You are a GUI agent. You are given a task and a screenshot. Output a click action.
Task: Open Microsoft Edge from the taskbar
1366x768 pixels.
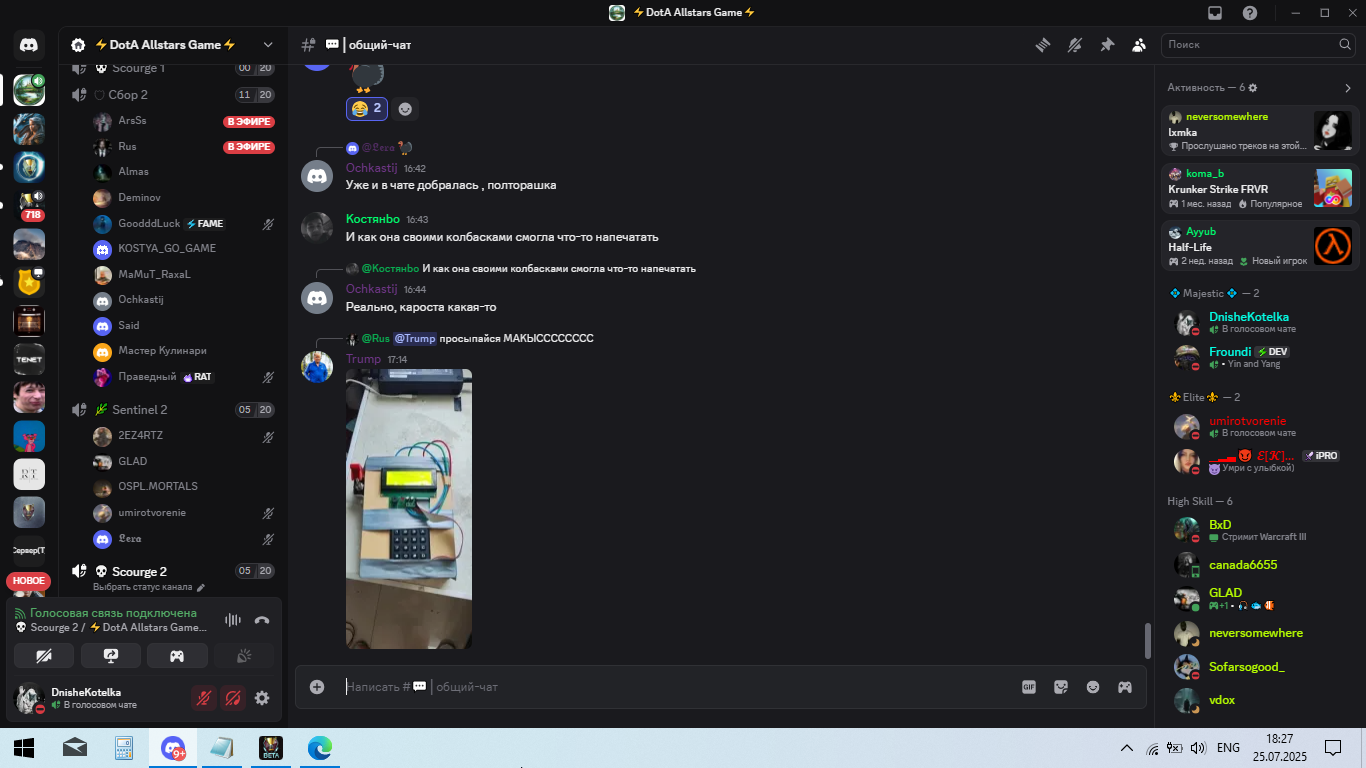tap(319, 747)
